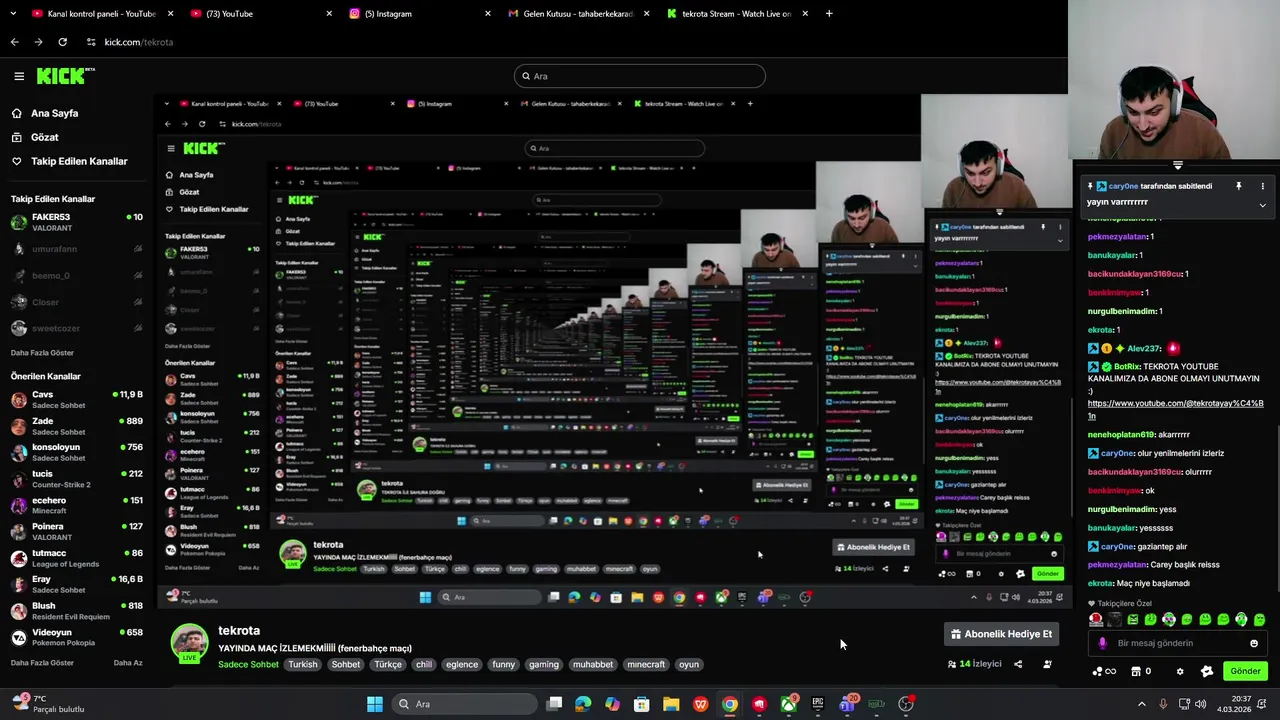Viewport: 1280px width, 720px height.
Task: Select the minecraft tag
Action: [645, 664]
